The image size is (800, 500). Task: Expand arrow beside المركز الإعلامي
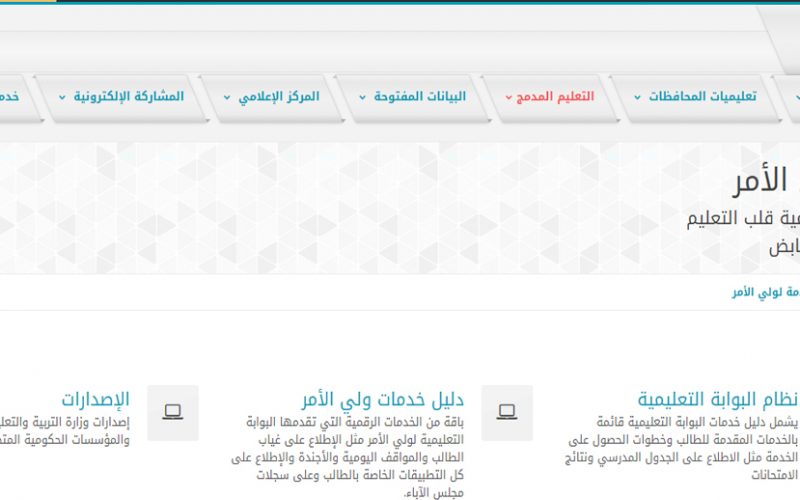tap(227, 97)
